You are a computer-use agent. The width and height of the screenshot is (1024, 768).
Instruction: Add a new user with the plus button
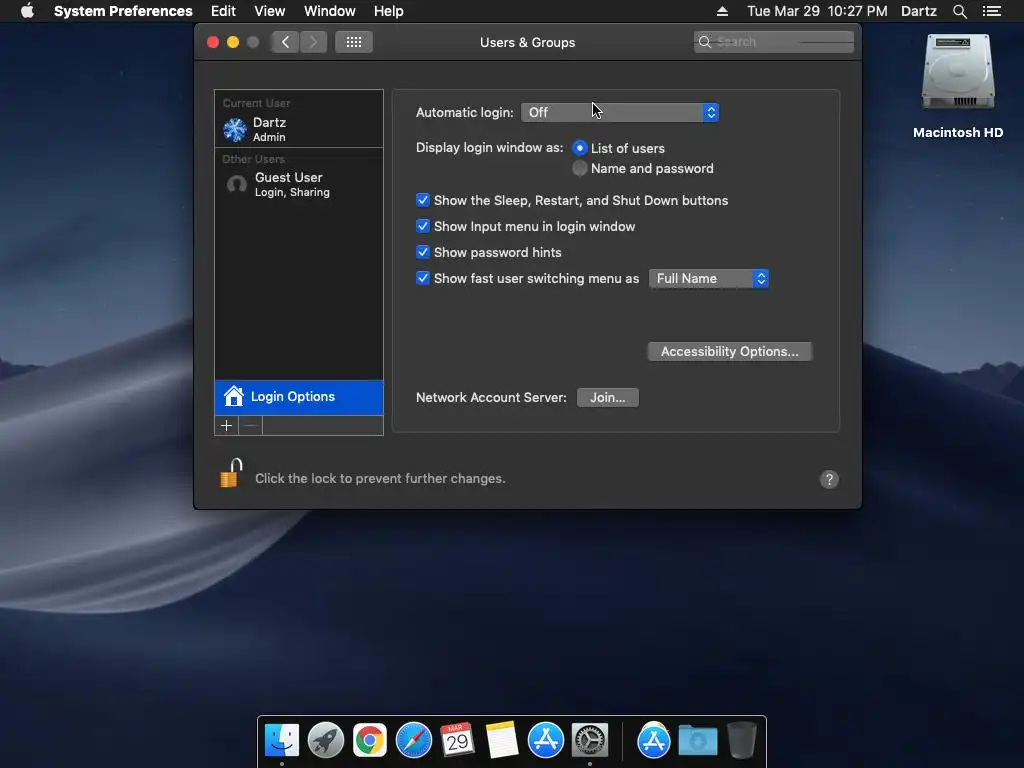point(227,426)
